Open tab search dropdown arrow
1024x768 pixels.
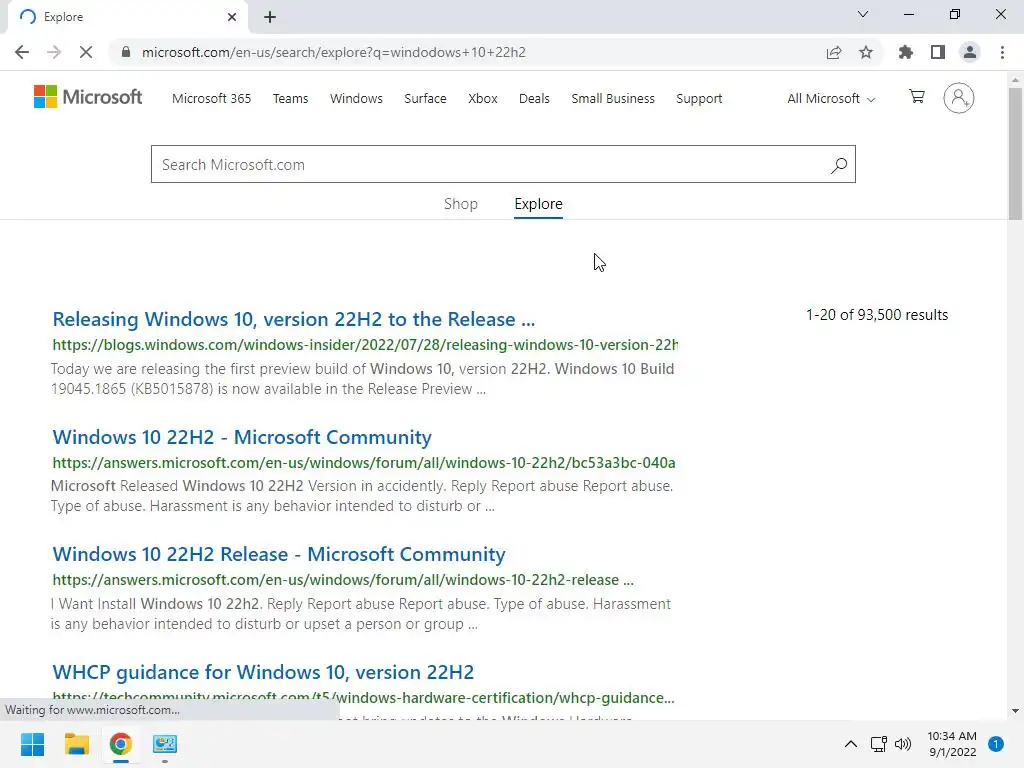tap(862, 14)
